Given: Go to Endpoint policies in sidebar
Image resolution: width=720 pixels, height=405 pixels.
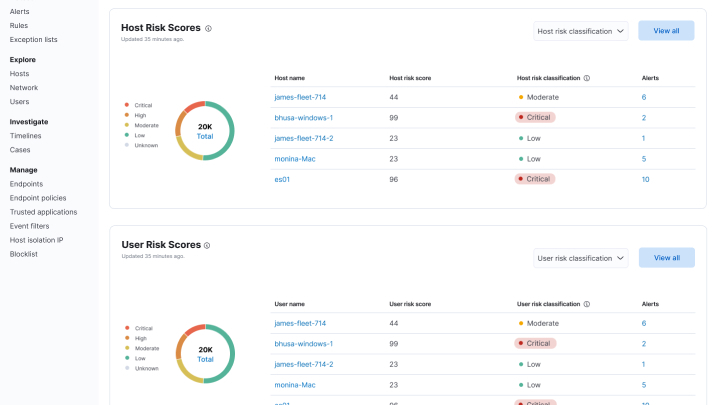Looking at the screenshot, I should click(38, 198).
